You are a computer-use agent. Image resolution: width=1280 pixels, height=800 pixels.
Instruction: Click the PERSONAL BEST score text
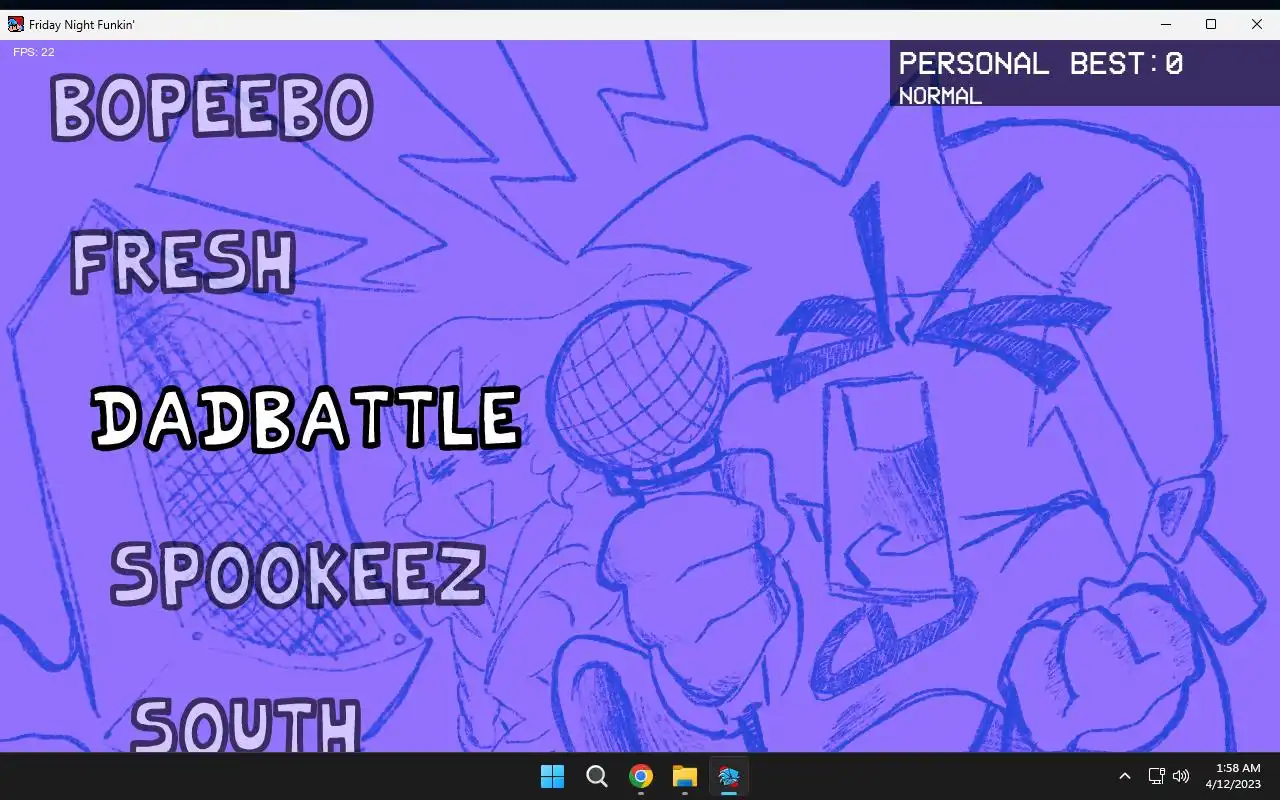pos(1040,64)
